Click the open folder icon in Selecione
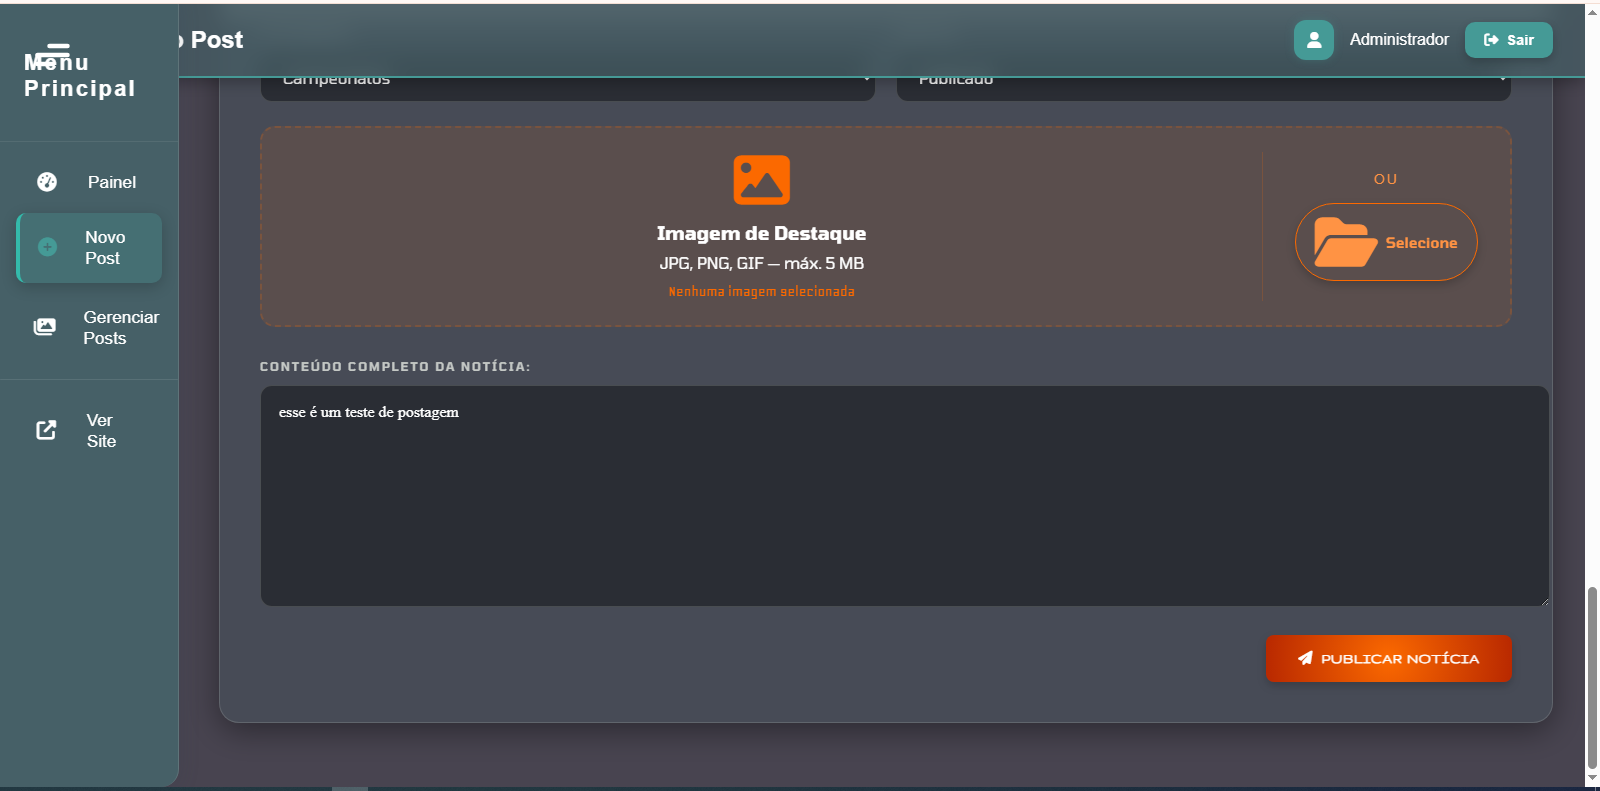This screenshot has width=1600, height=791. pos(1345,242)
